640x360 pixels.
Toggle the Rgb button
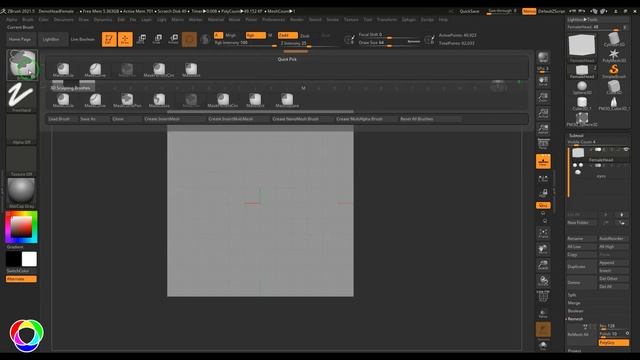coord(256,36)
